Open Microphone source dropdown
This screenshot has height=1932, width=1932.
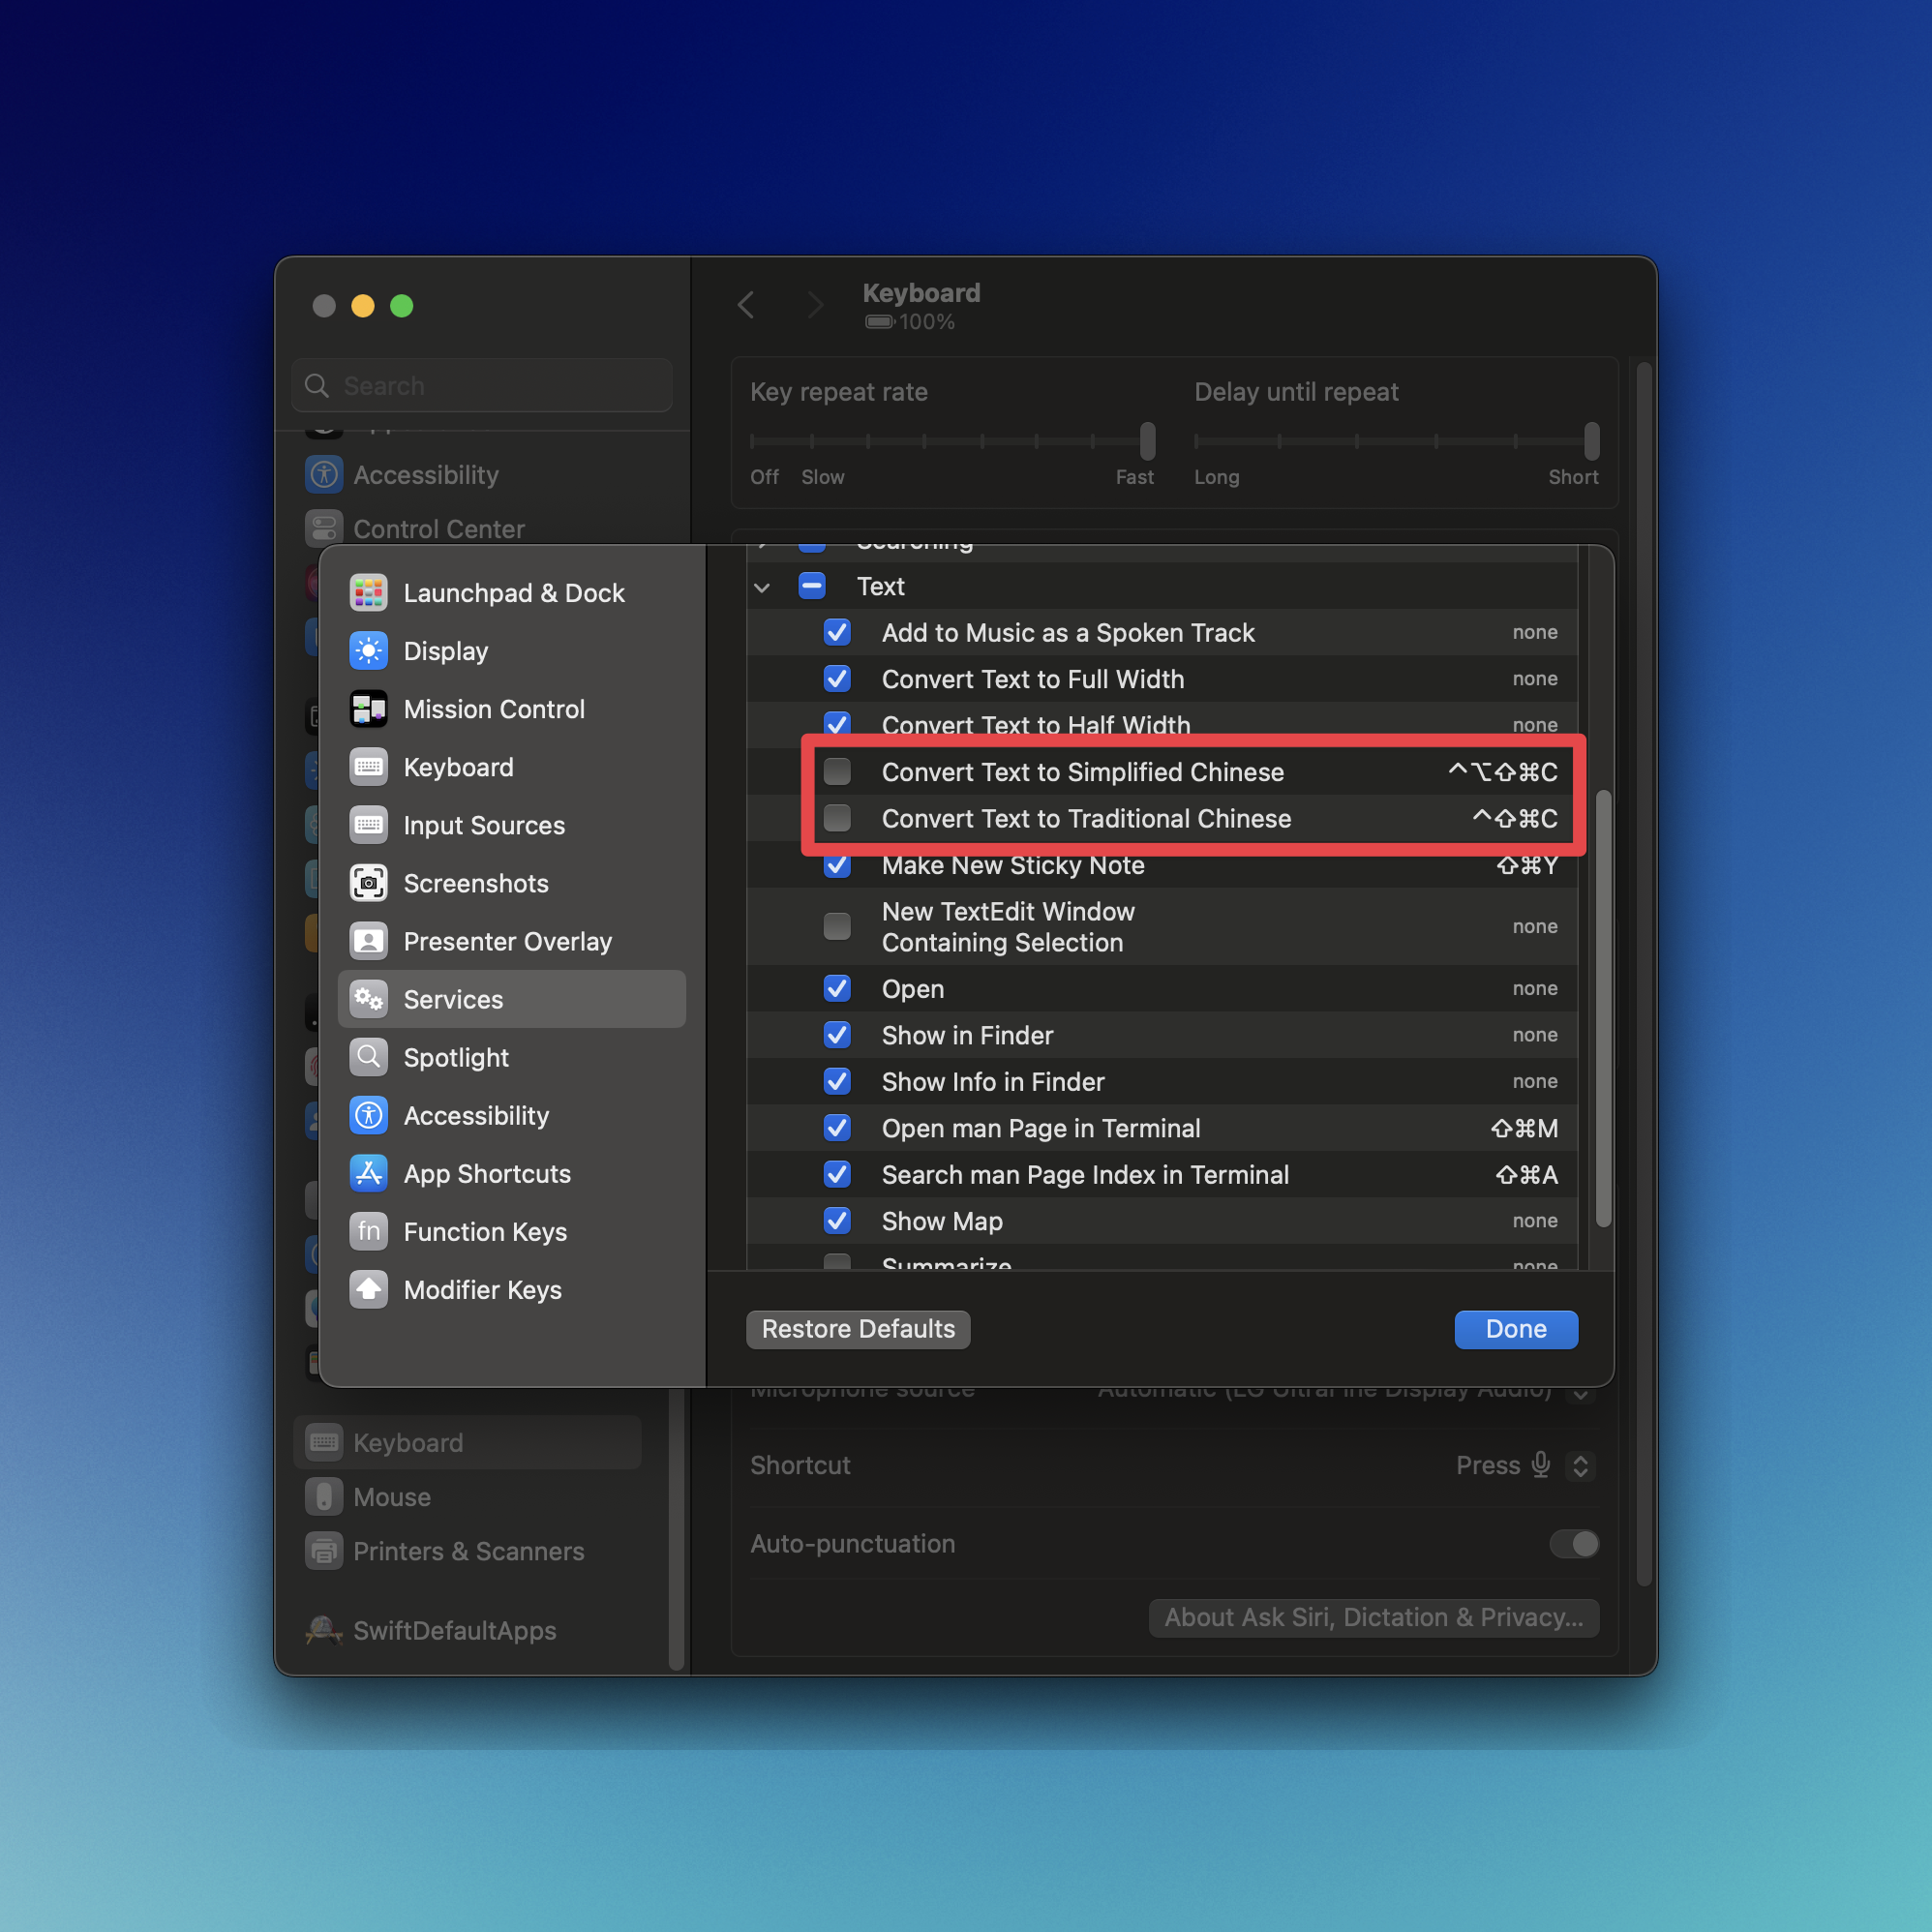click(1579, 1390)
